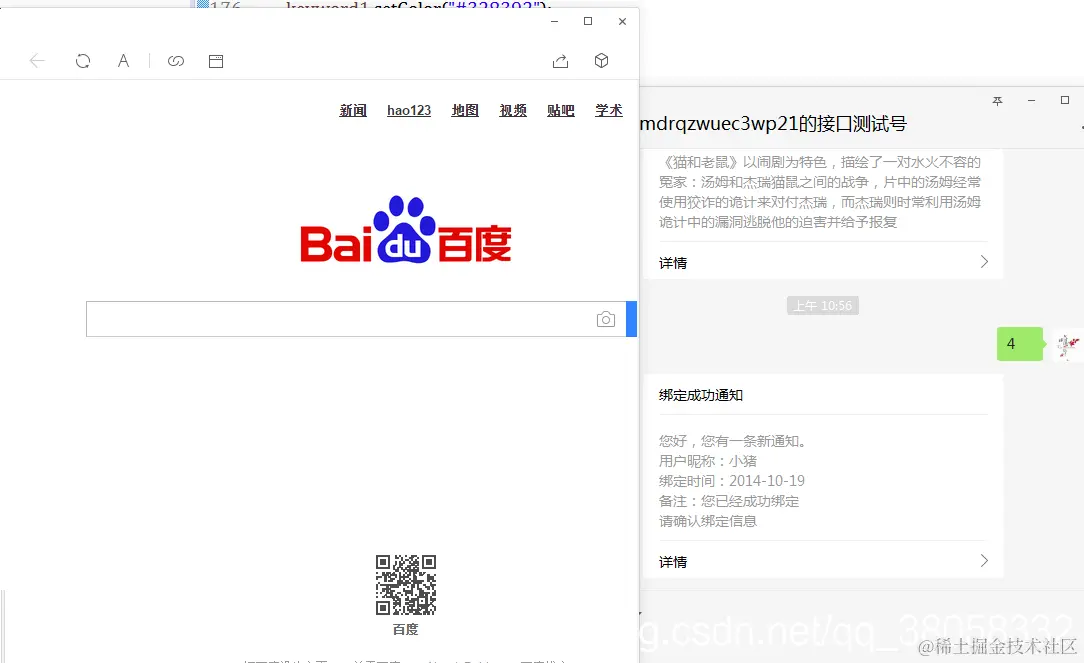Search by image using the camera icon
The height and width of the screenshot is (663, 1084).
click(x=606, y=319)
